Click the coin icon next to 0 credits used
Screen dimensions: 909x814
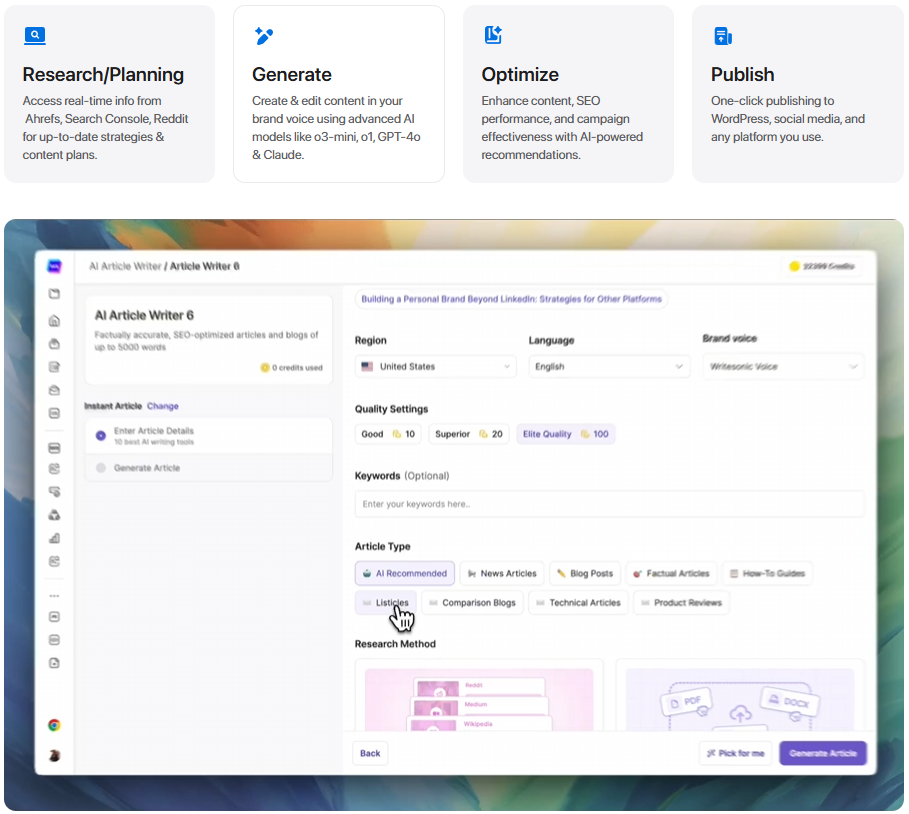pos(265,368)
